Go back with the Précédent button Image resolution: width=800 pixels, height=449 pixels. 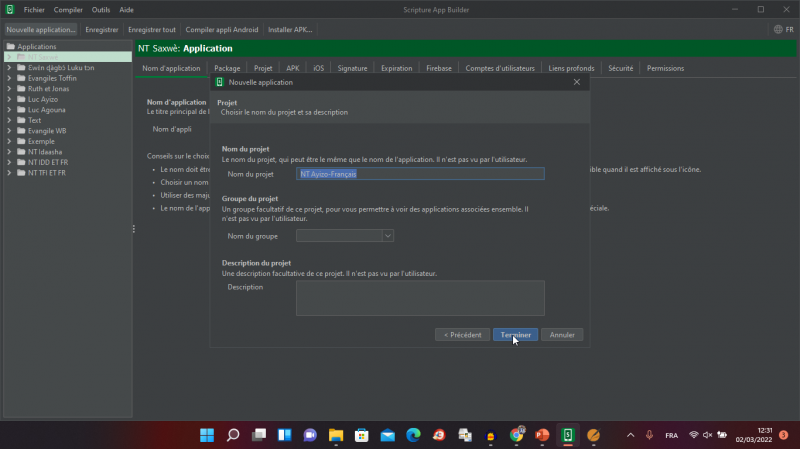pyautogui.click(x=462, y=335)
